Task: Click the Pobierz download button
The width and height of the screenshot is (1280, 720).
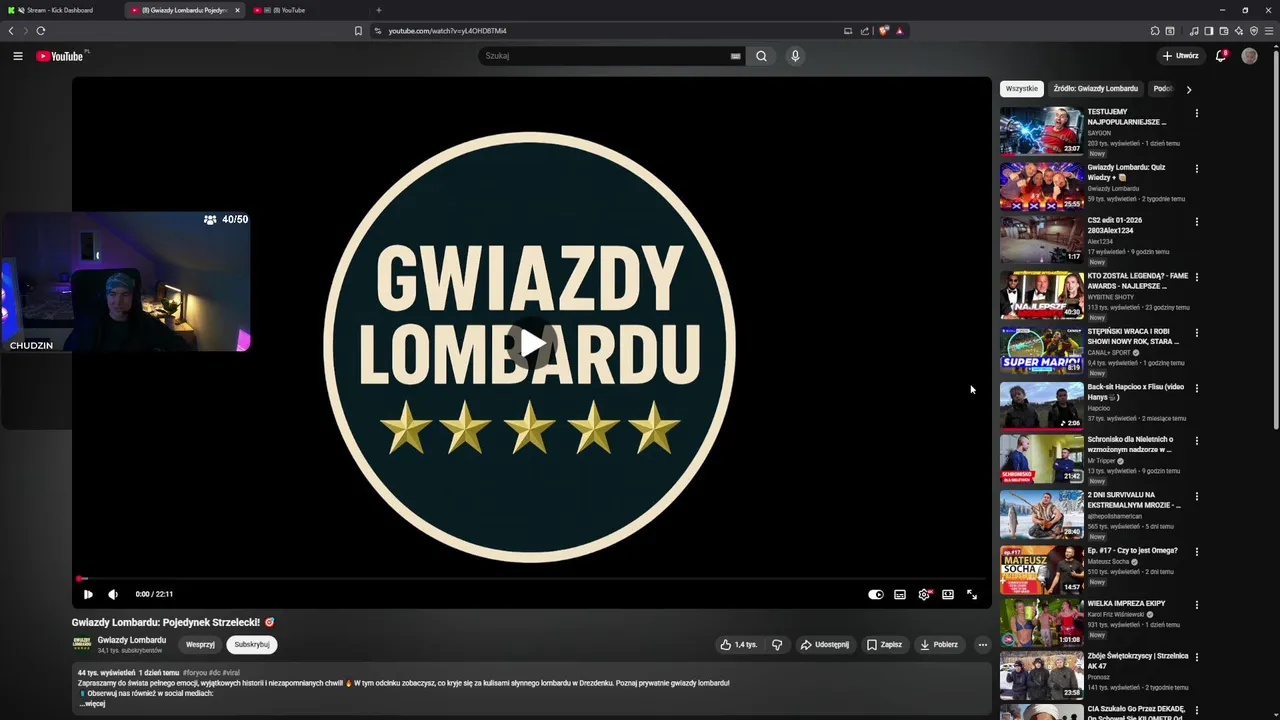Action: 939,645
